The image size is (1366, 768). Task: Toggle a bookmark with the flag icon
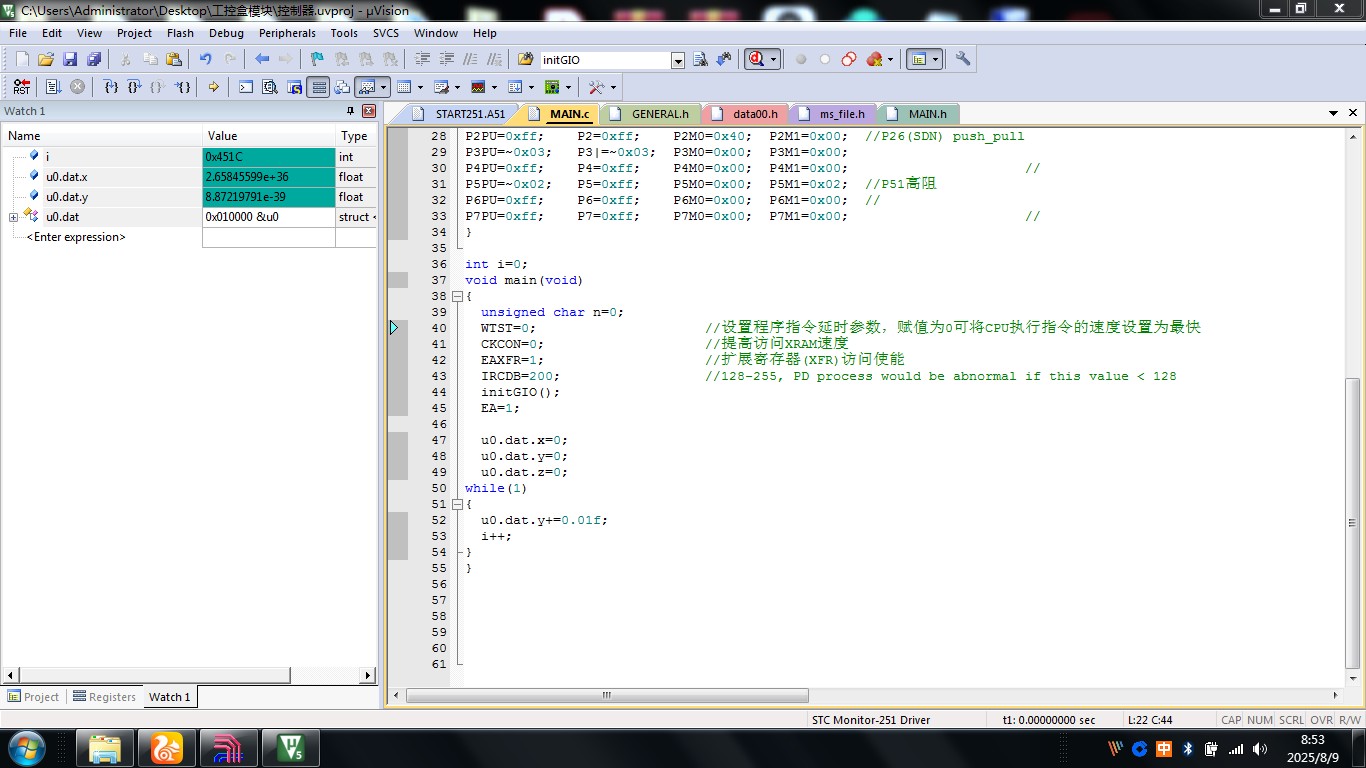pyautogui.click(x=317, y=59)
